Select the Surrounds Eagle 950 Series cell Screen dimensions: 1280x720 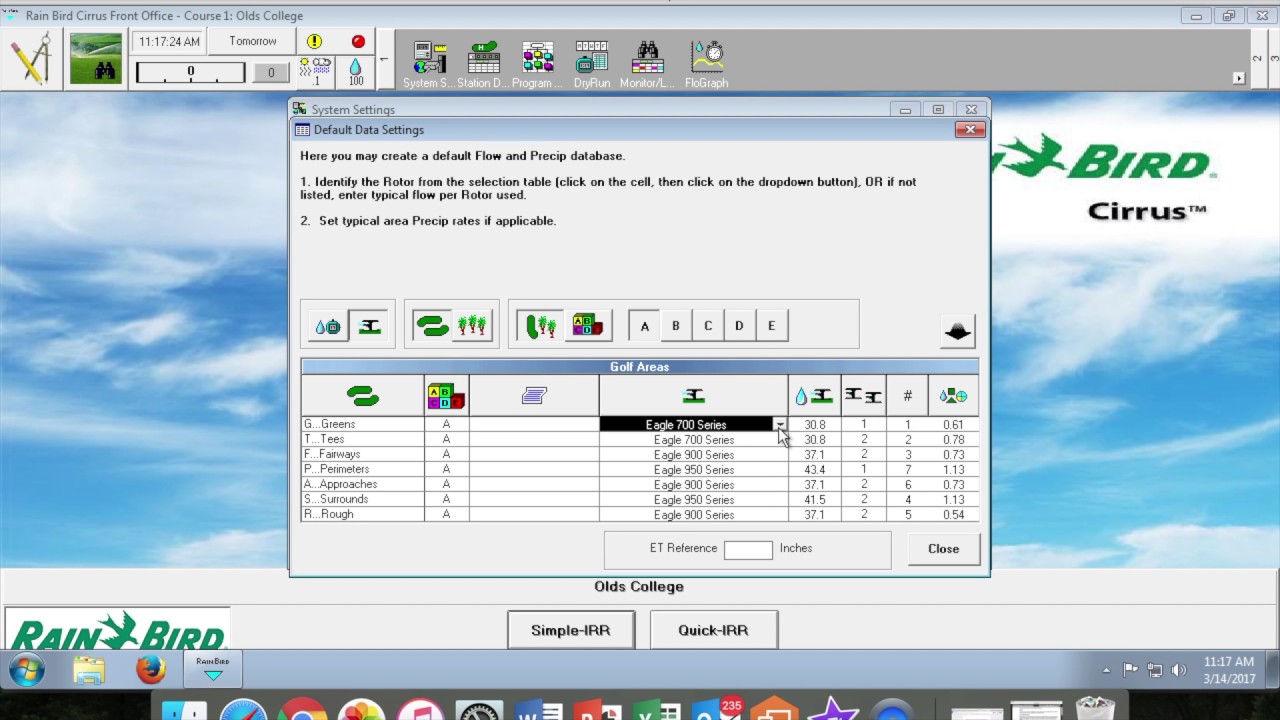click(693, 500)
